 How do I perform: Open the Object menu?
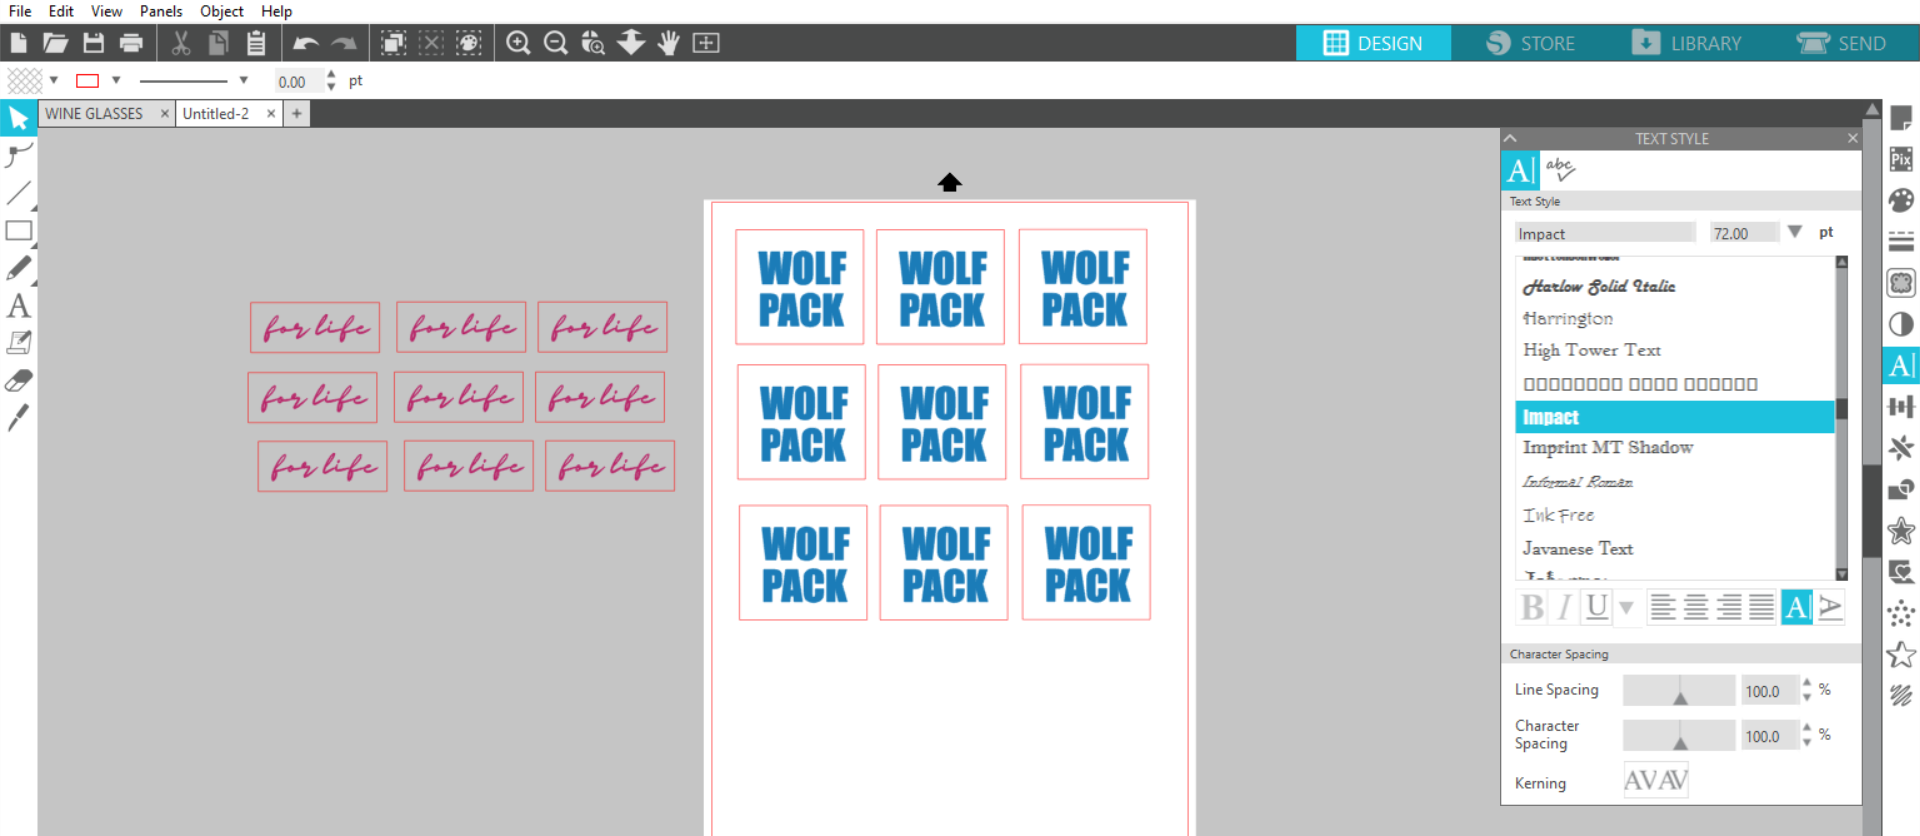click(222, 11)
